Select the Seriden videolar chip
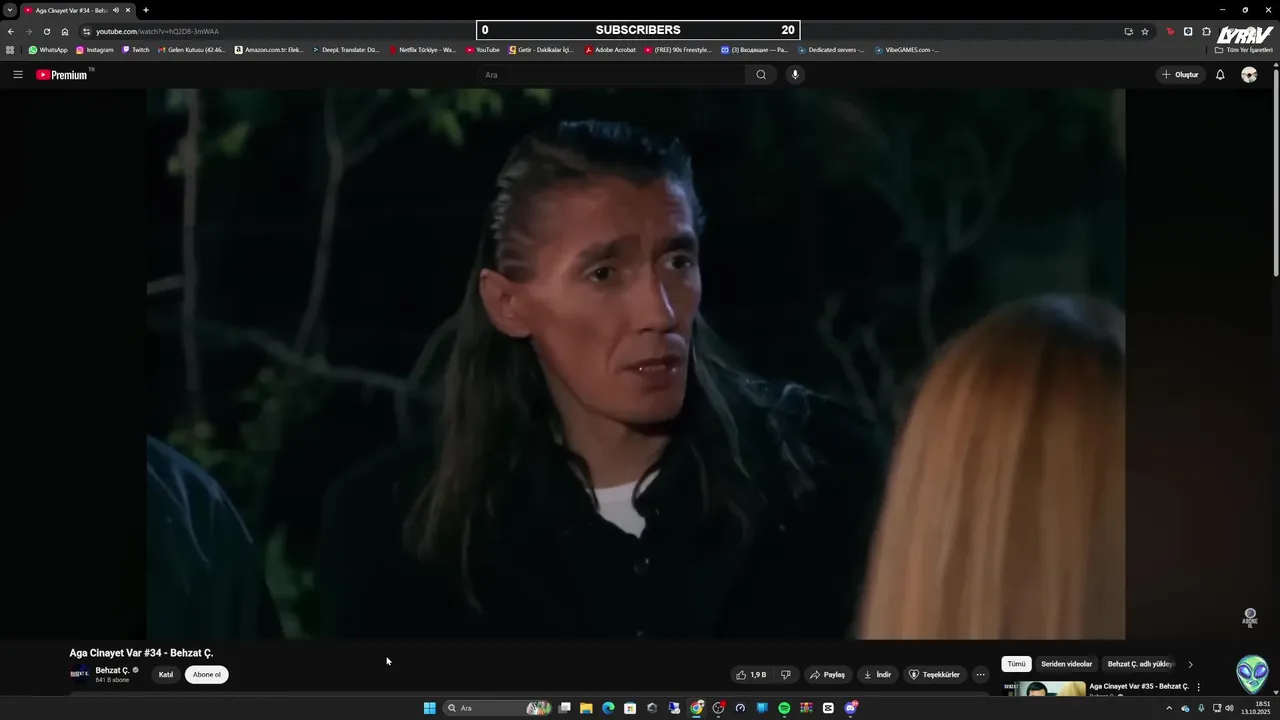This screenshot has height=720, width=1280. (x=1066, y=664)
